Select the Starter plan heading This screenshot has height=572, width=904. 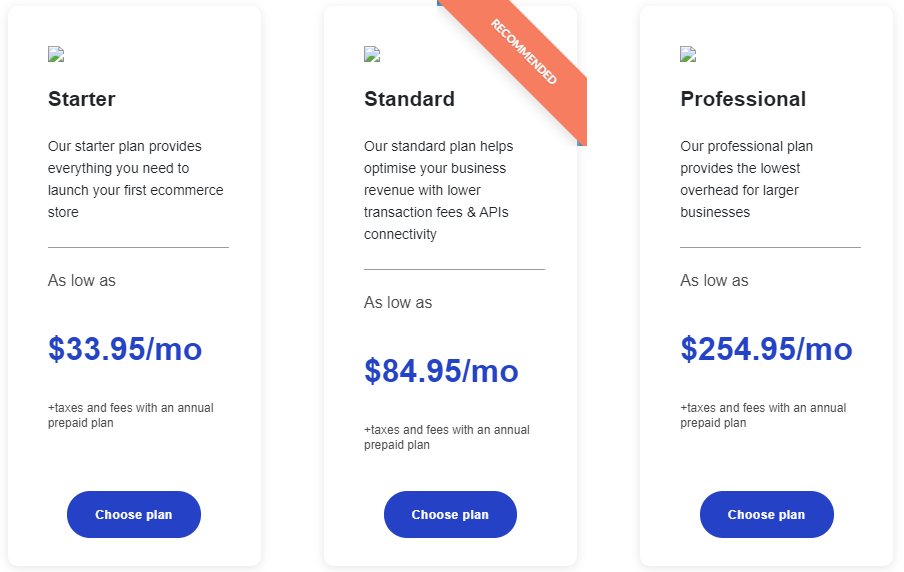[82, 99]
